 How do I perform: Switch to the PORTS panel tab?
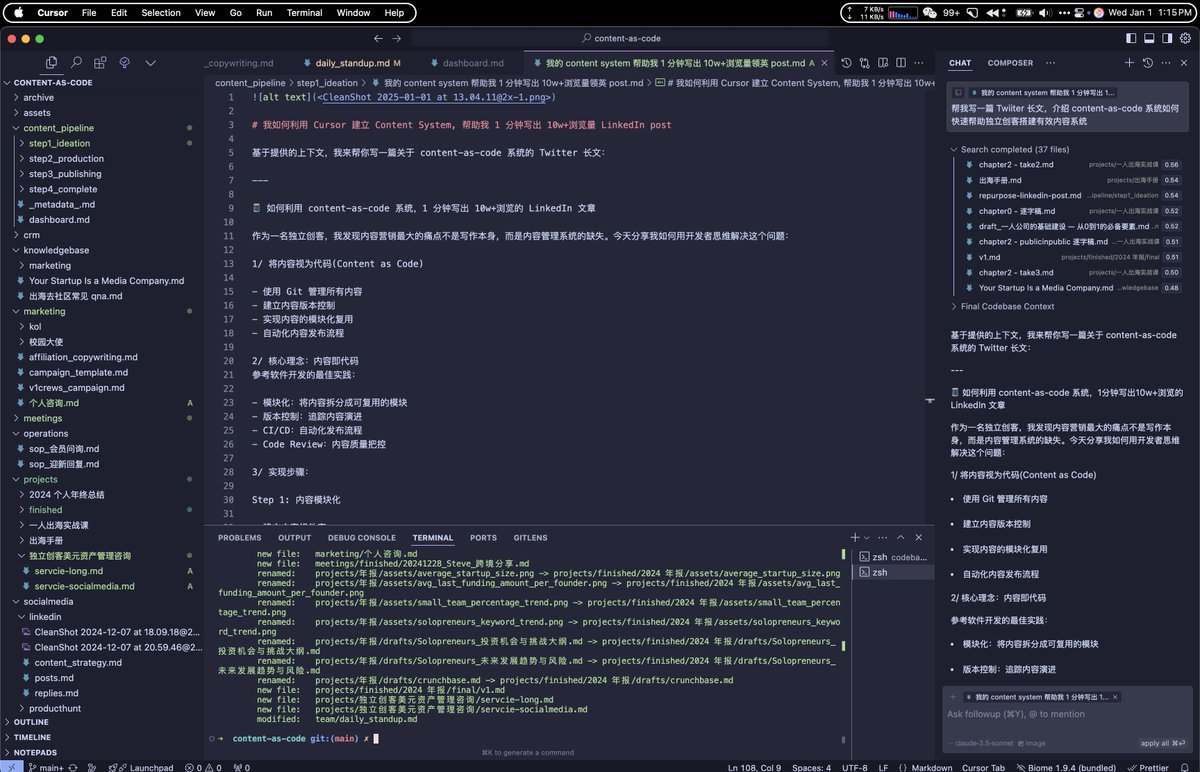[x=483, y=537]
